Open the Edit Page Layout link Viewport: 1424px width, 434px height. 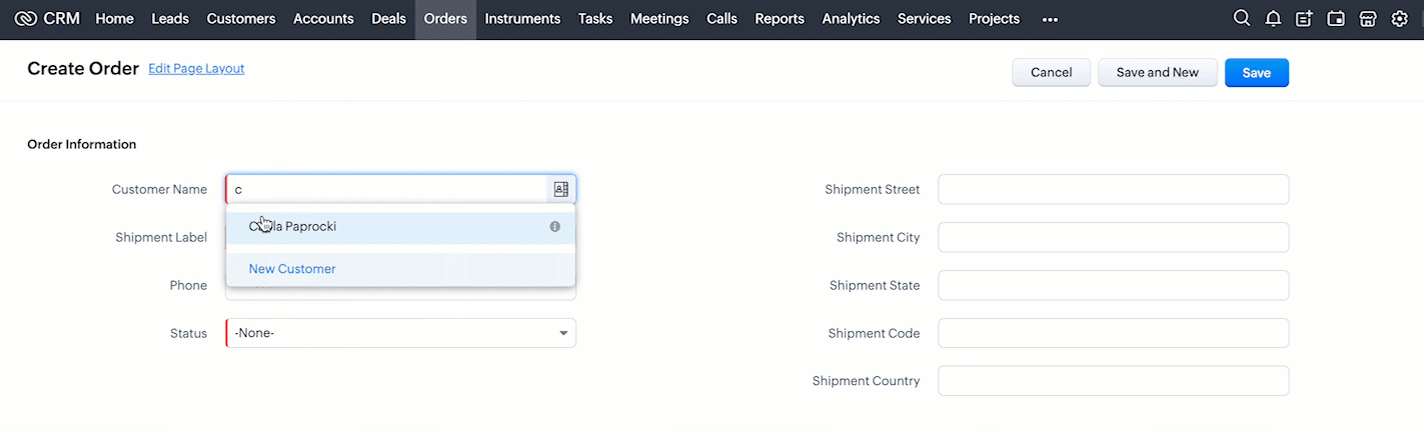click(196, 69)
